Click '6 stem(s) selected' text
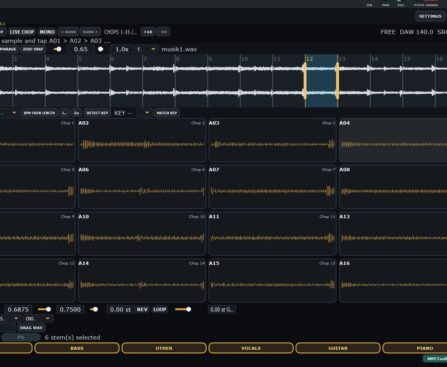This screenshot has height=367, width=447. pyautogui.click(x=72, y=337)
